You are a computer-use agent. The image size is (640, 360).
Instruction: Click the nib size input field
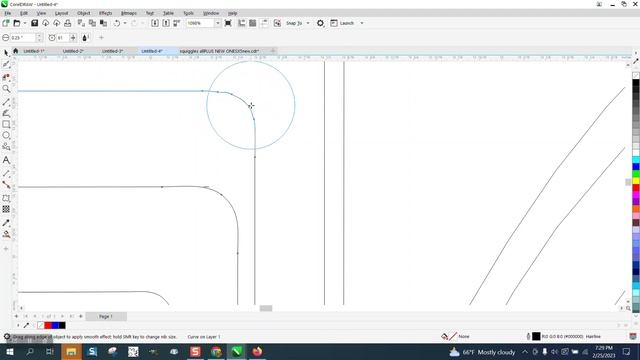coord(22,38)
